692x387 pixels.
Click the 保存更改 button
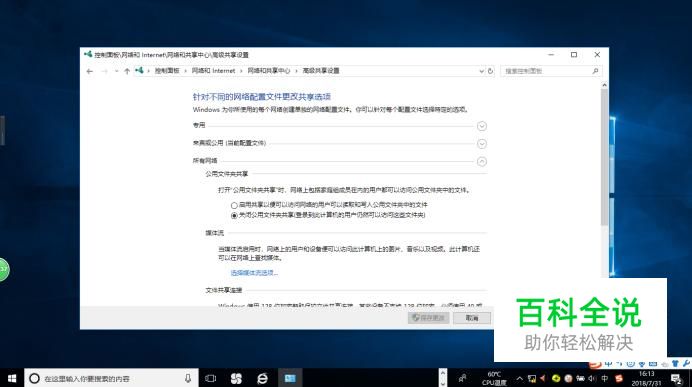pyautogui.click(x=428, y=318)
